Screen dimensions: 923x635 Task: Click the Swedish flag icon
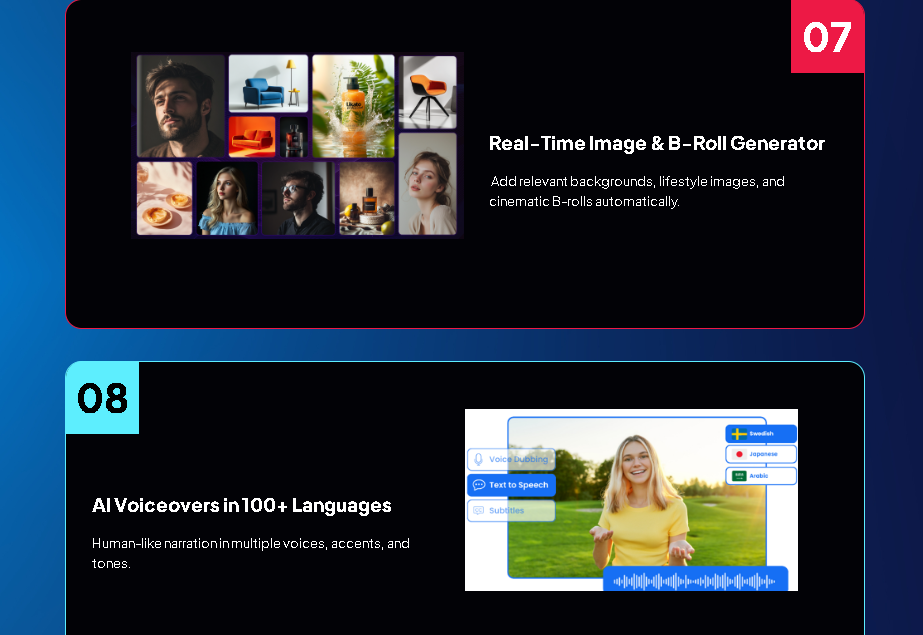tap(739, 434)
